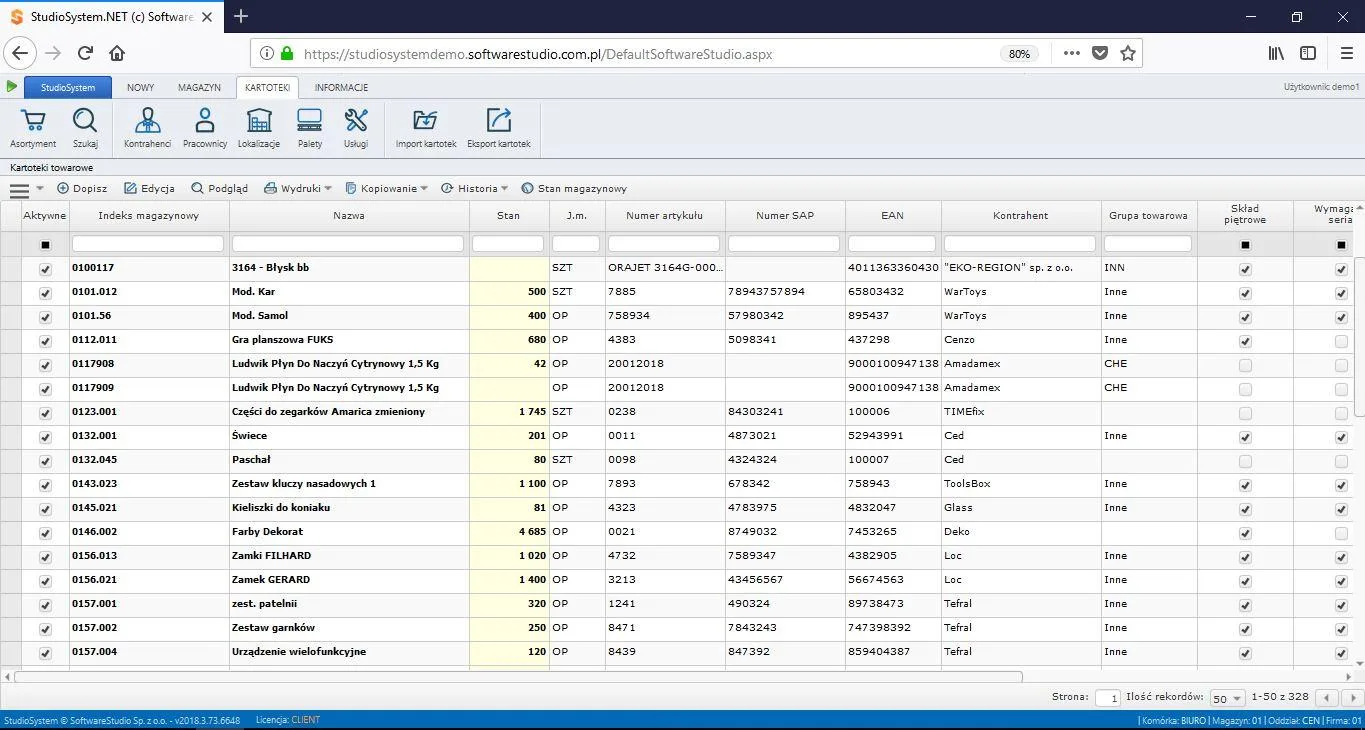
Task: Open the Pracownicy employees icon
Action: coord(205,129)
